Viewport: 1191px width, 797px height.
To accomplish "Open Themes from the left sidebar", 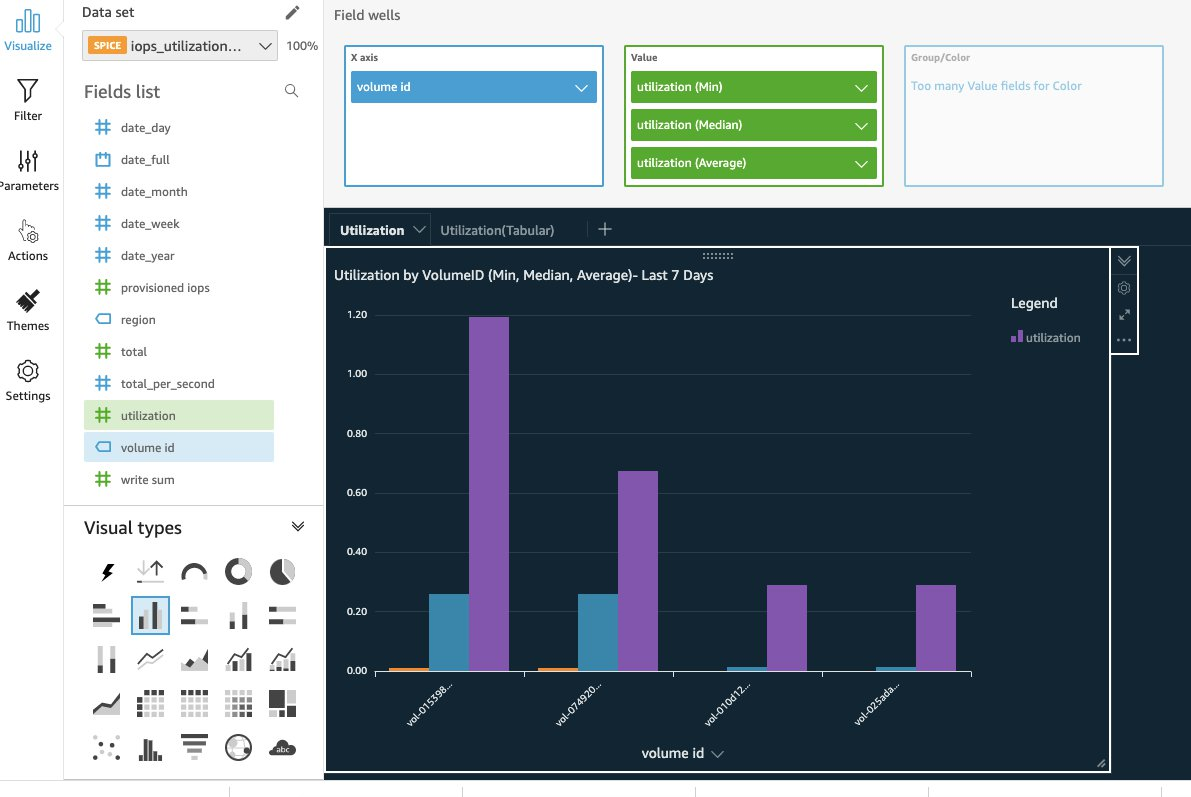I will (28, 310).
